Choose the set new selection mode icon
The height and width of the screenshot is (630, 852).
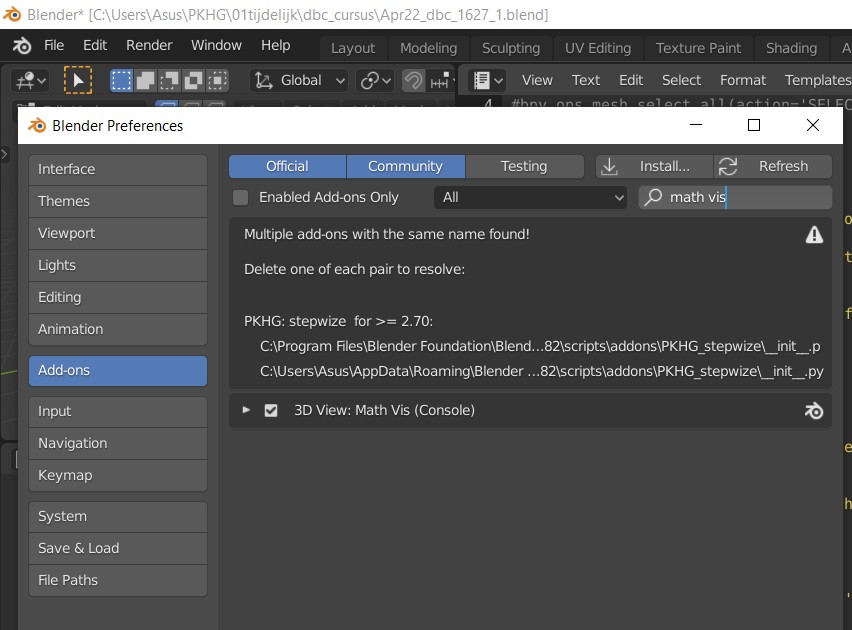click(x=121, y=80)
